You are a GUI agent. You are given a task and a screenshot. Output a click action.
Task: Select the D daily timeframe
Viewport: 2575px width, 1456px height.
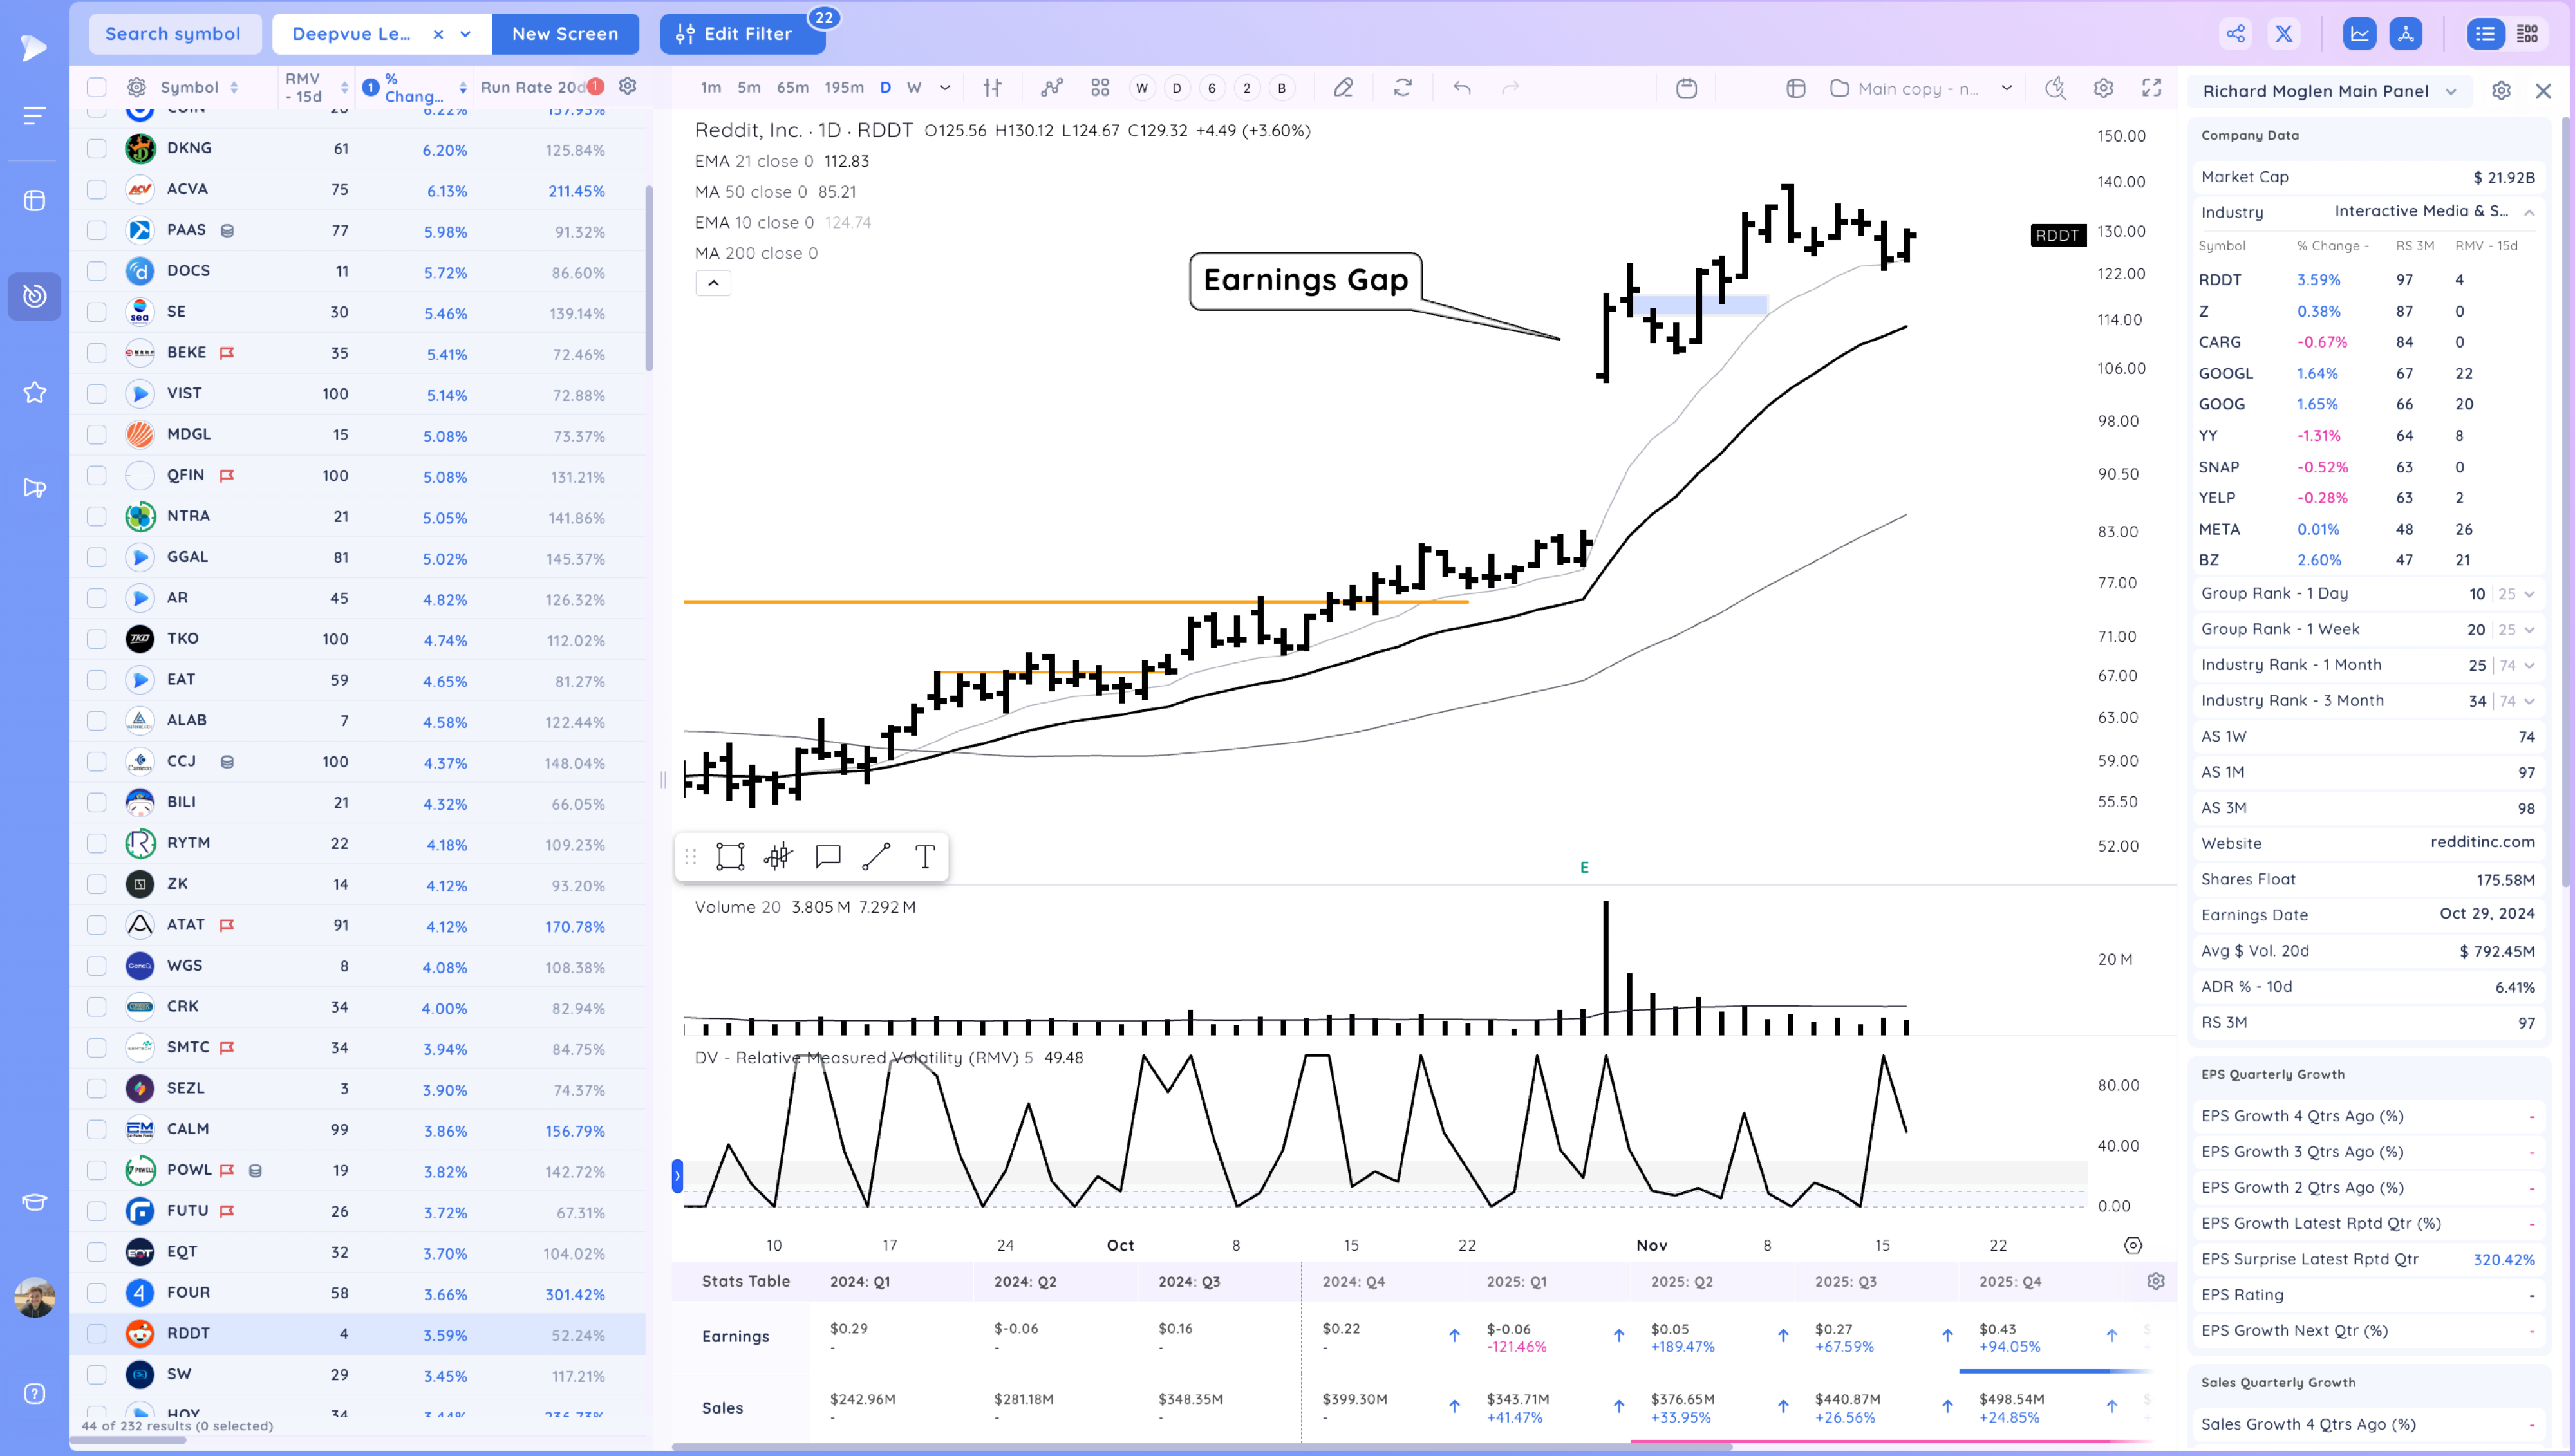[x=885, y=88]
